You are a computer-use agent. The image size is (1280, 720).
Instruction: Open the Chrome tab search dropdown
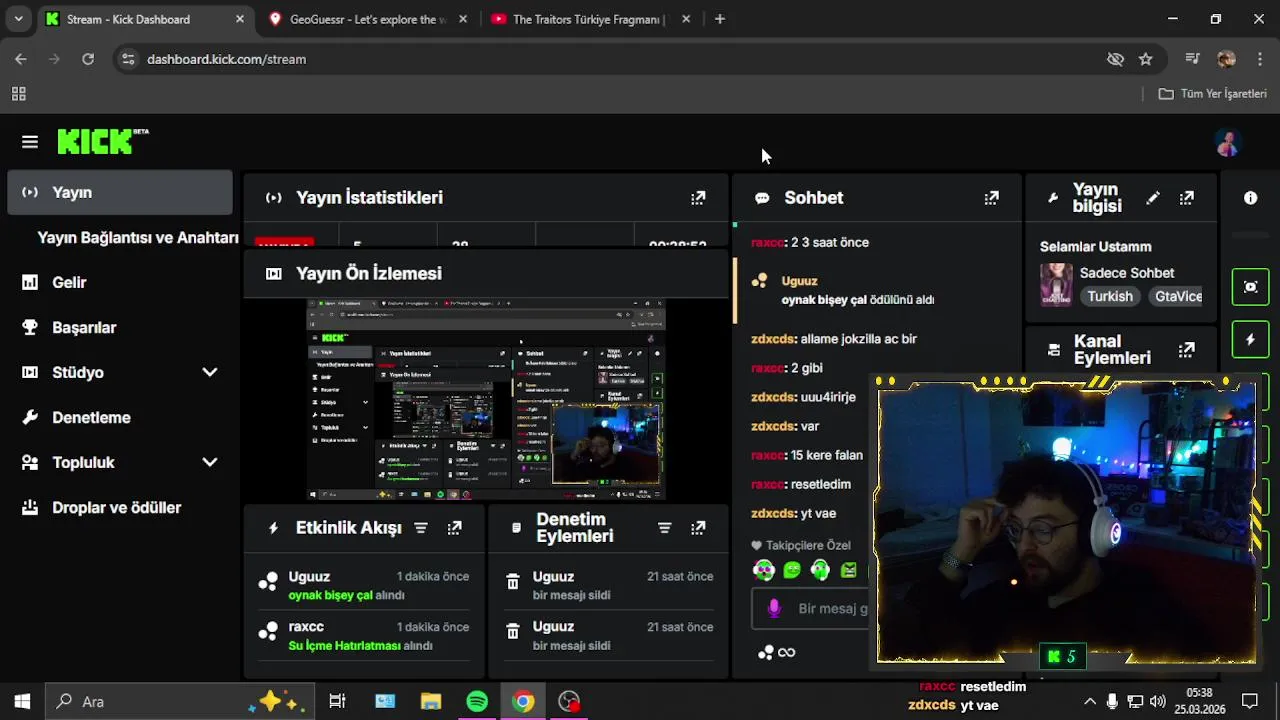pos(18,19)
